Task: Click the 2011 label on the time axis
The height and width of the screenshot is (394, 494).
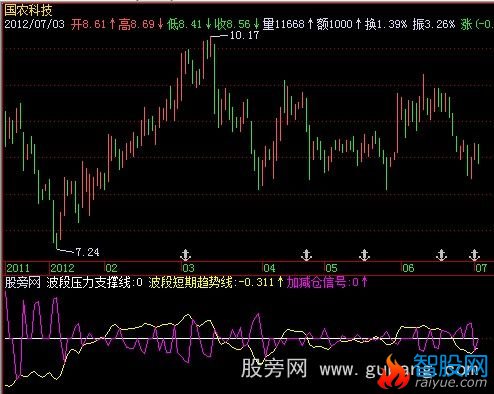Action: (x=18, y=268)
